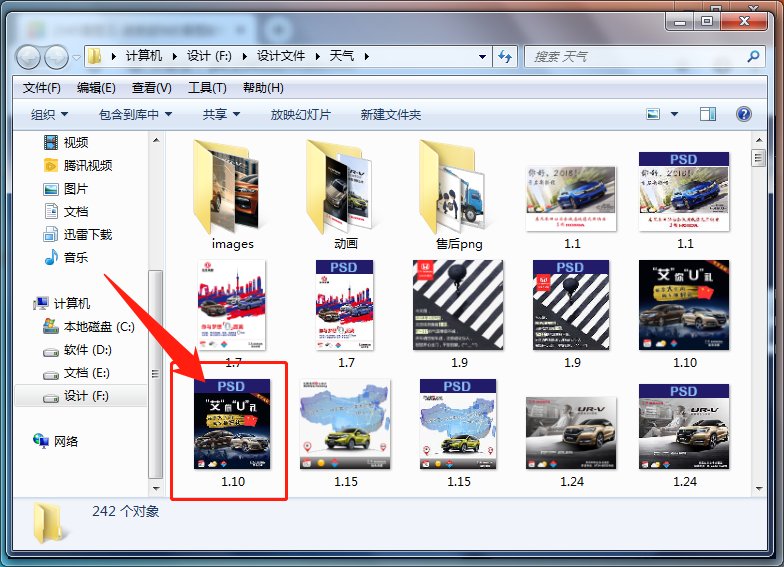Open the 编辑(E) menu
Screen dimensions: 784x567
(96, 88)
